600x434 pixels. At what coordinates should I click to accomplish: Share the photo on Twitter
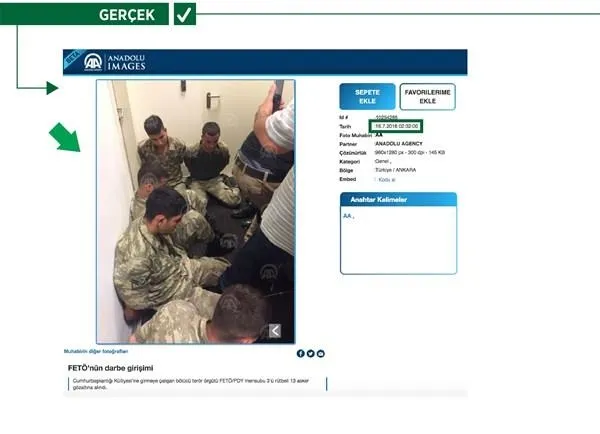tap(311, 354)
